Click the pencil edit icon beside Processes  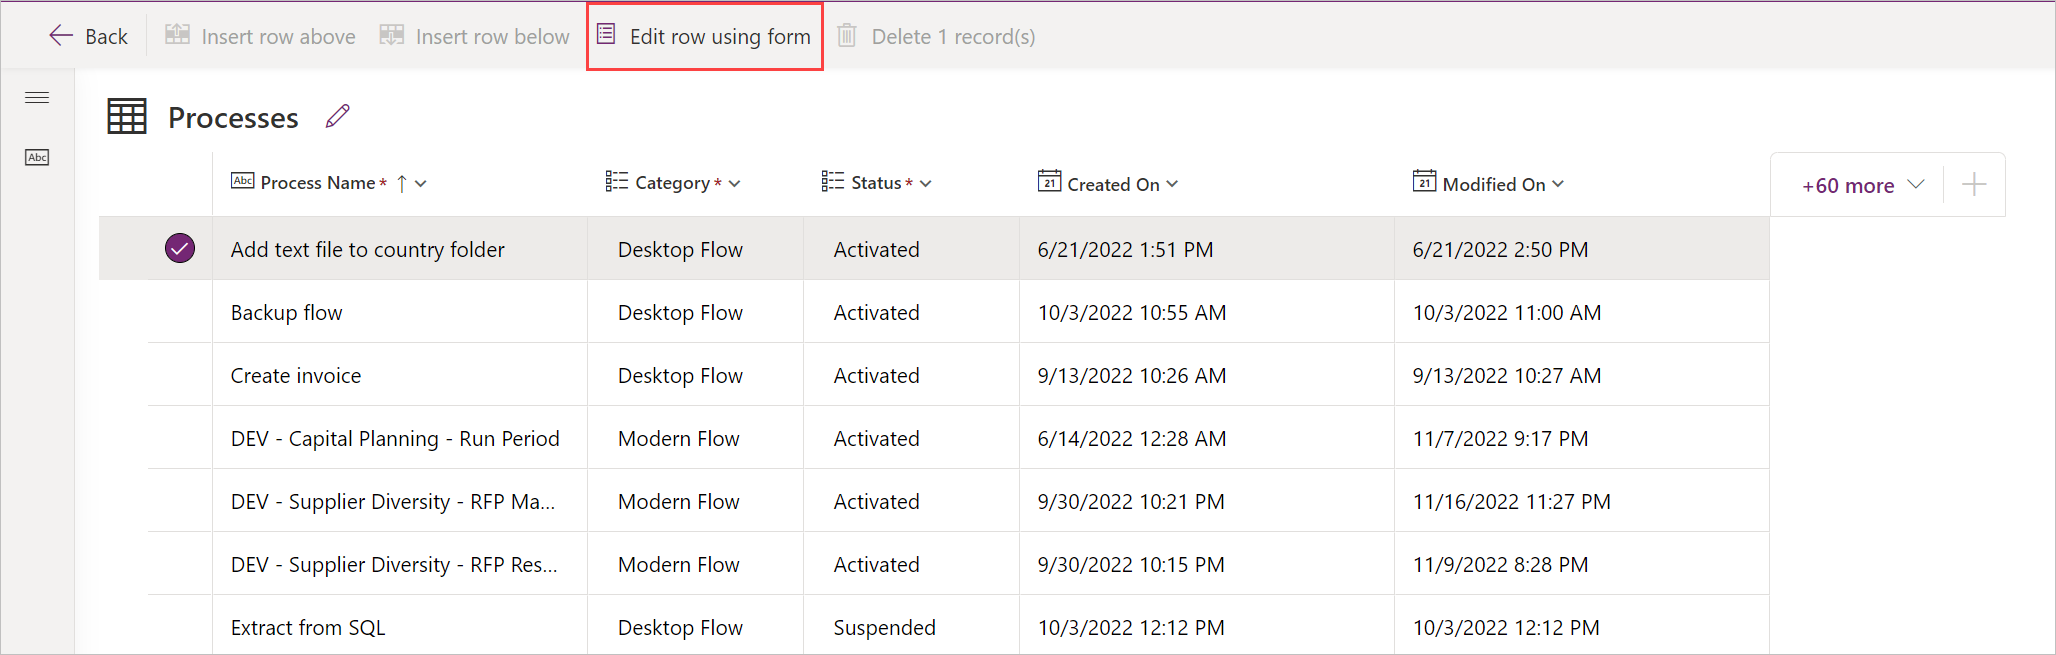tap(338, 117)
